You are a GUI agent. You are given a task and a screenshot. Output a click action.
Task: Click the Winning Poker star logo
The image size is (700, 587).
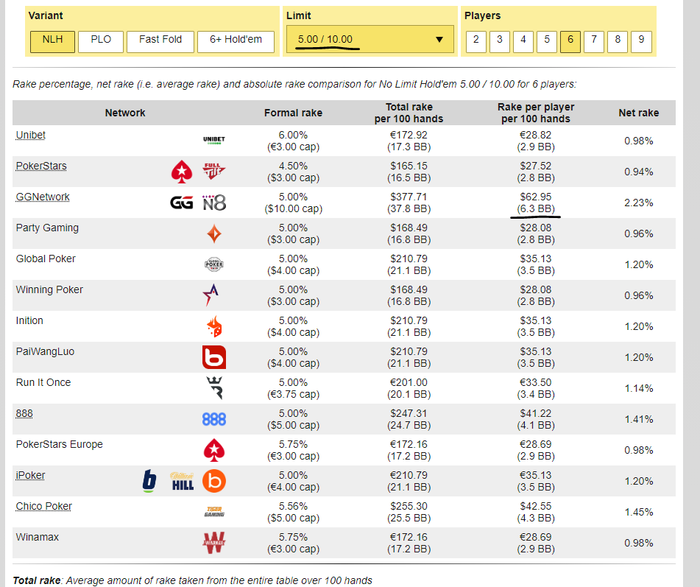pyautogui.click(x=211, y=295)
